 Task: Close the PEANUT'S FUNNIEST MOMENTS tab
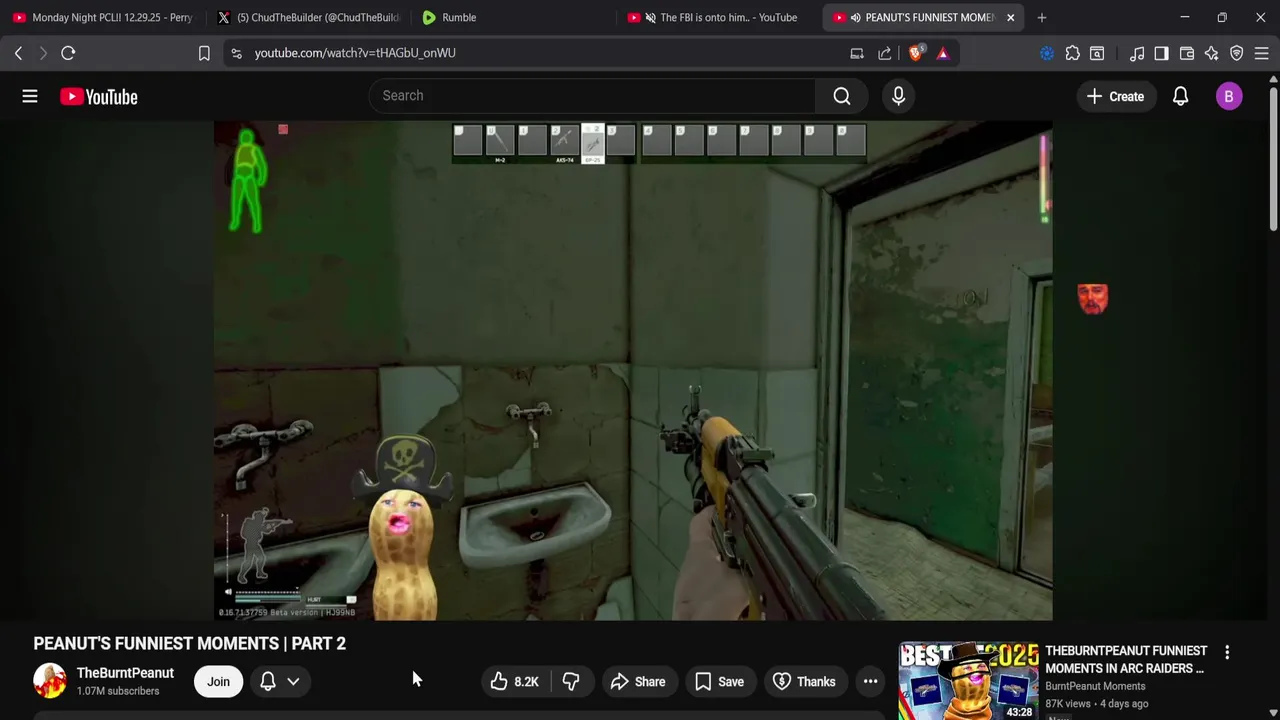pyautogui.click(x=1010, y=17)
